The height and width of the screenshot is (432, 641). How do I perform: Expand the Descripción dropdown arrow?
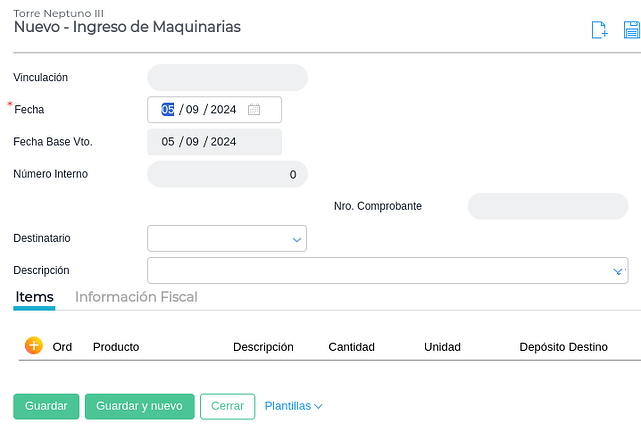point(617,271)
